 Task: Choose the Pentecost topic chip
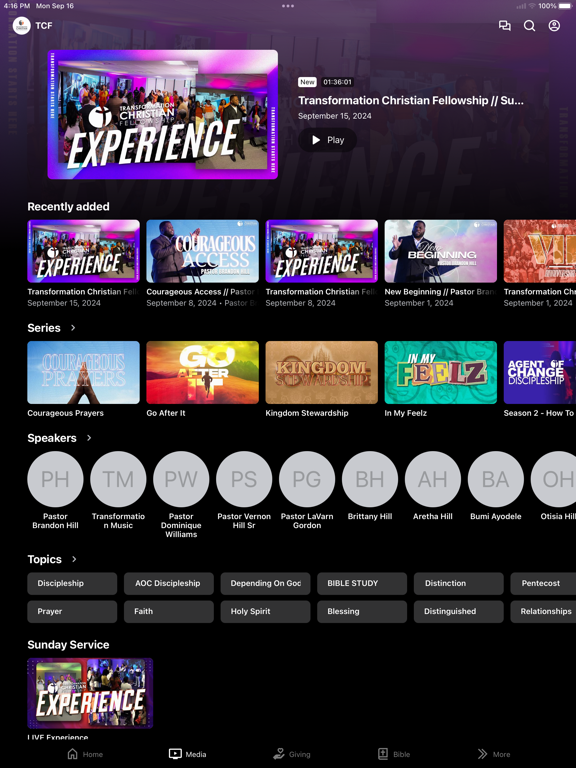[543, 583]
